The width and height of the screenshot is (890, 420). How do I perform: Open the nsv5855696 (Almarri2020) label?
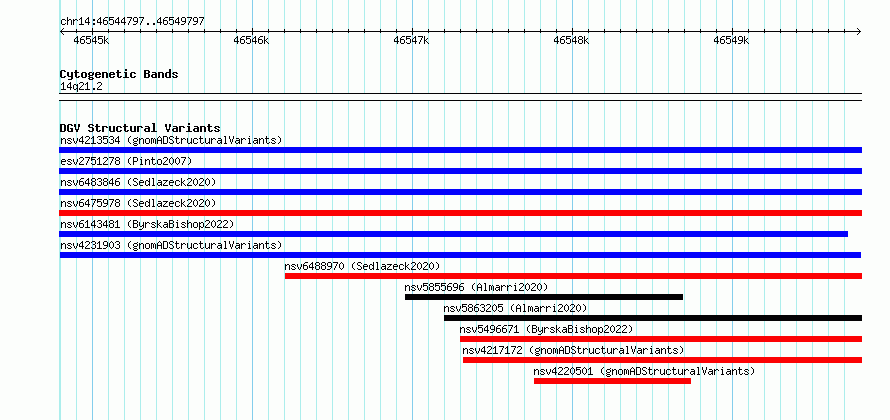click(477, 287)
